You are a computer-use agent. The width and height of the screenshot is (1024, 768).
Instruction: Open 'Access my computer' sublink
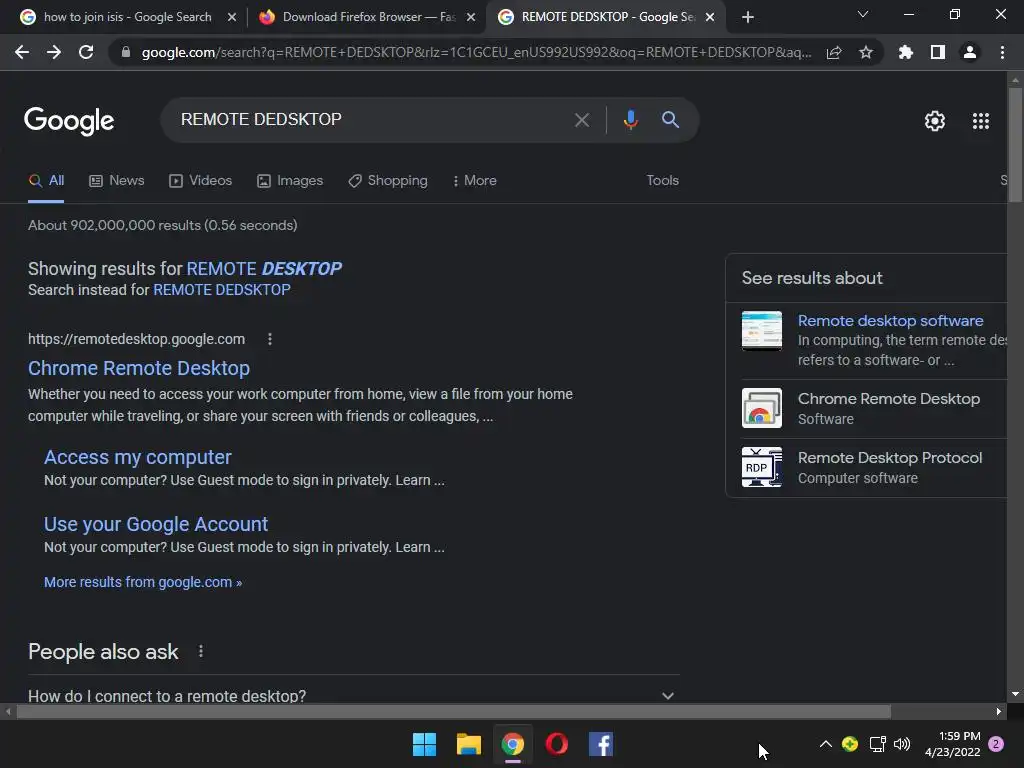point(138,457)
